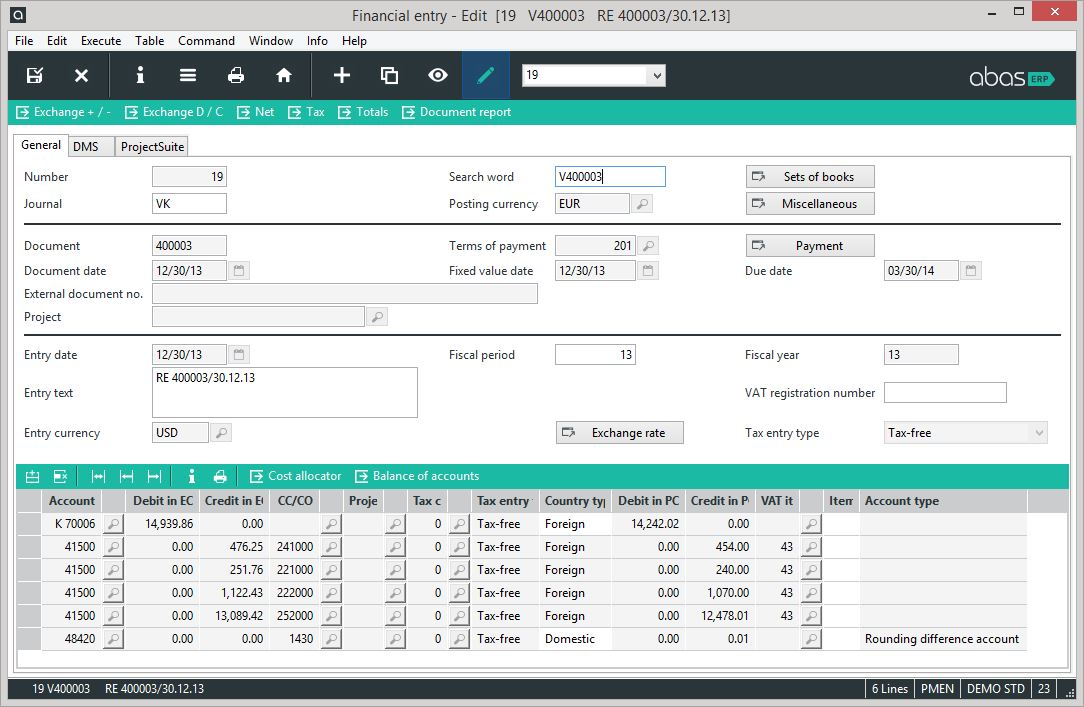Click the Duplicate entry icon
1084x707 pixels.
pyautogui.click(x=389, y=75)
